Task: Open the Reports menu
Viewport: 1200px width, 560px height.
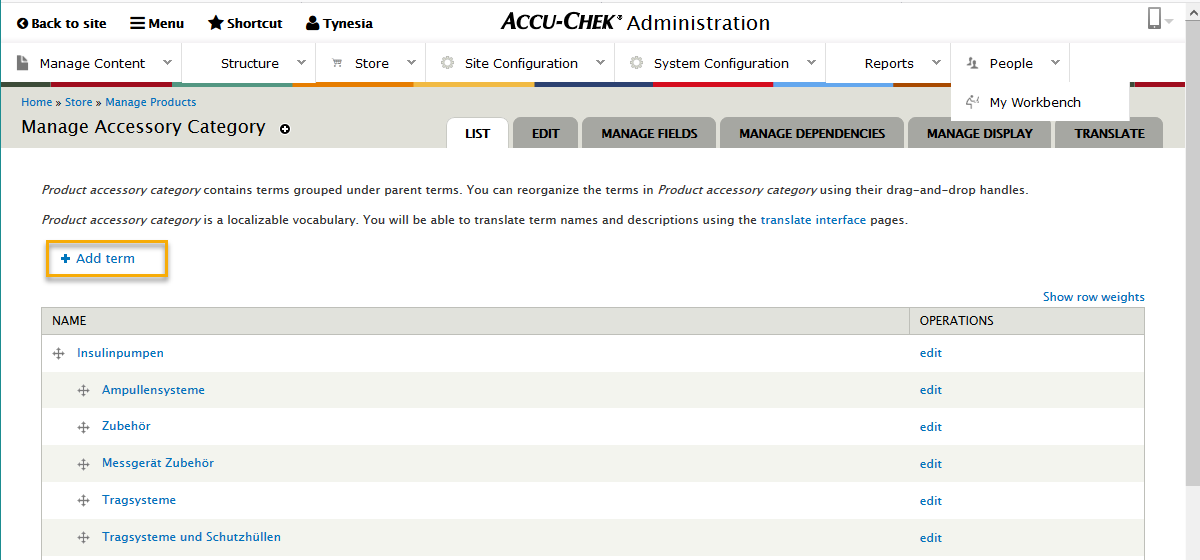Action: pos(889,63)
